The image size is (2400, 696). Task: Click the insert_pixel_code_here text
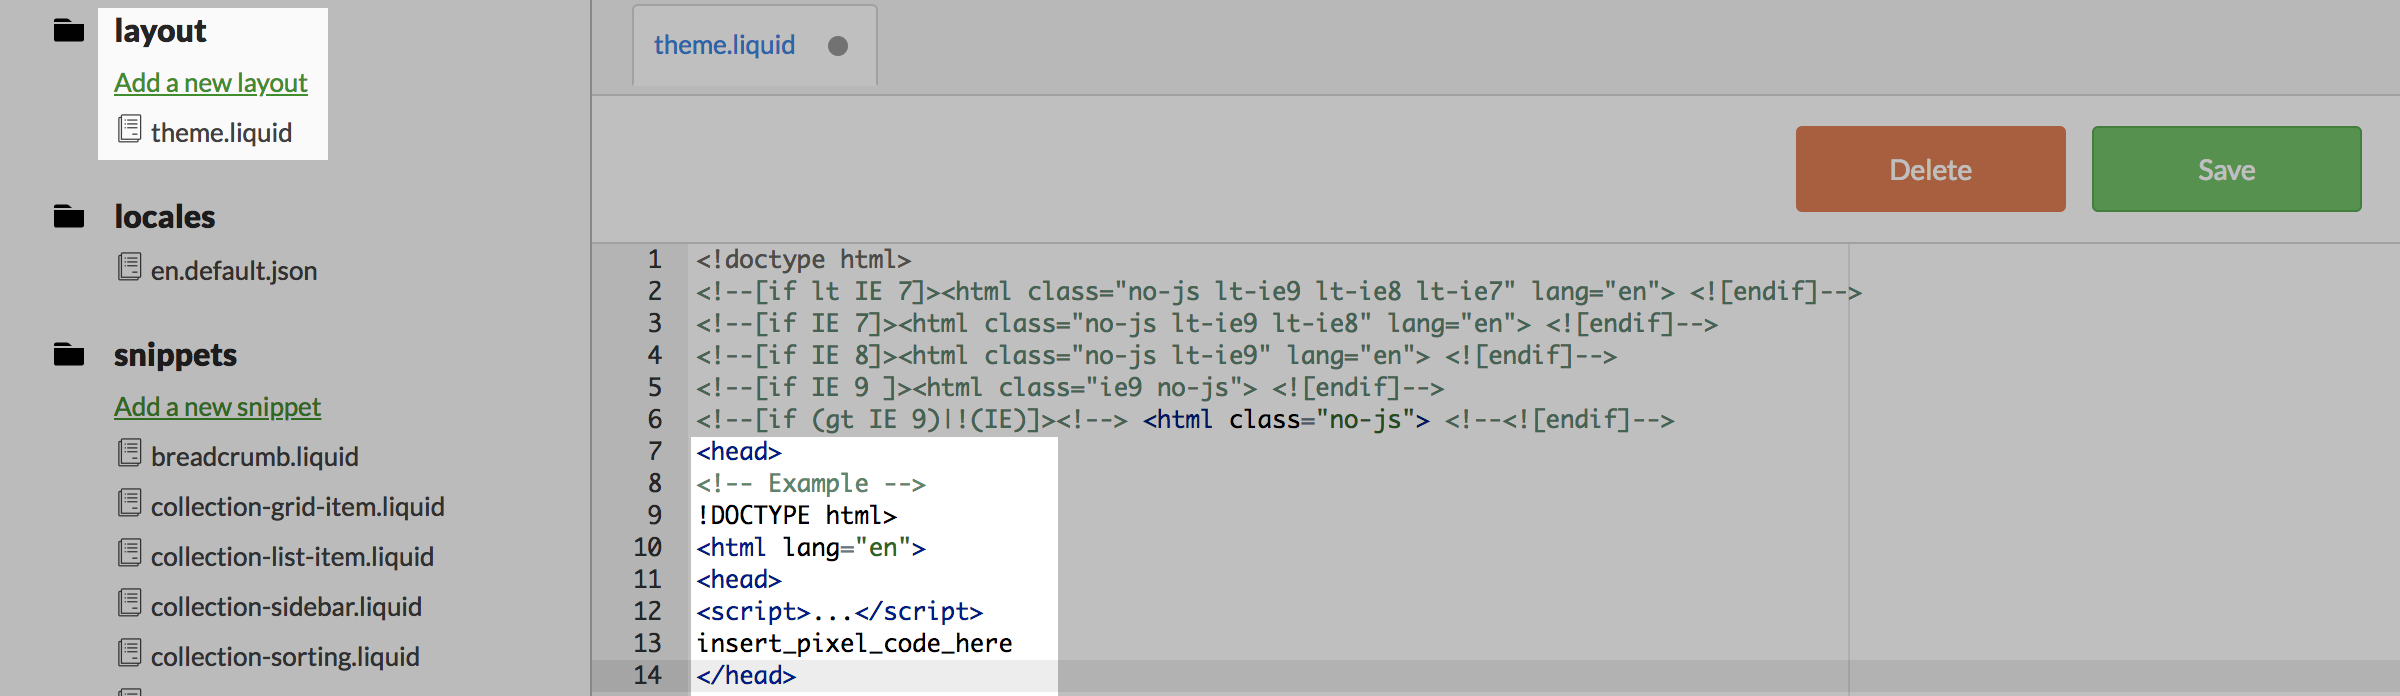pyautogui.click(x=854, y=643)
